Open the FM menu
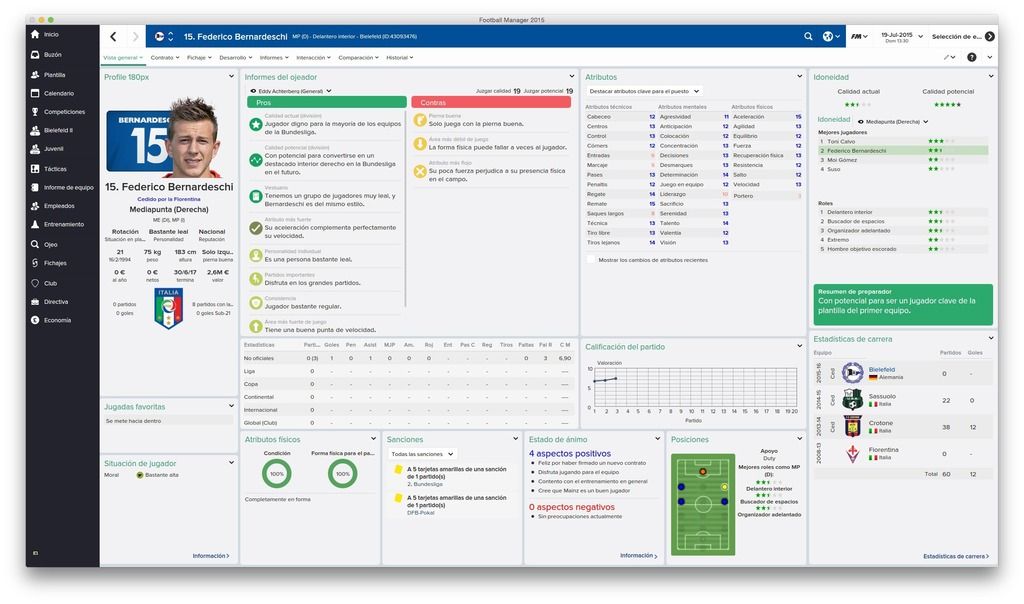Screen dimensions: 1024x604 [859, 37]
